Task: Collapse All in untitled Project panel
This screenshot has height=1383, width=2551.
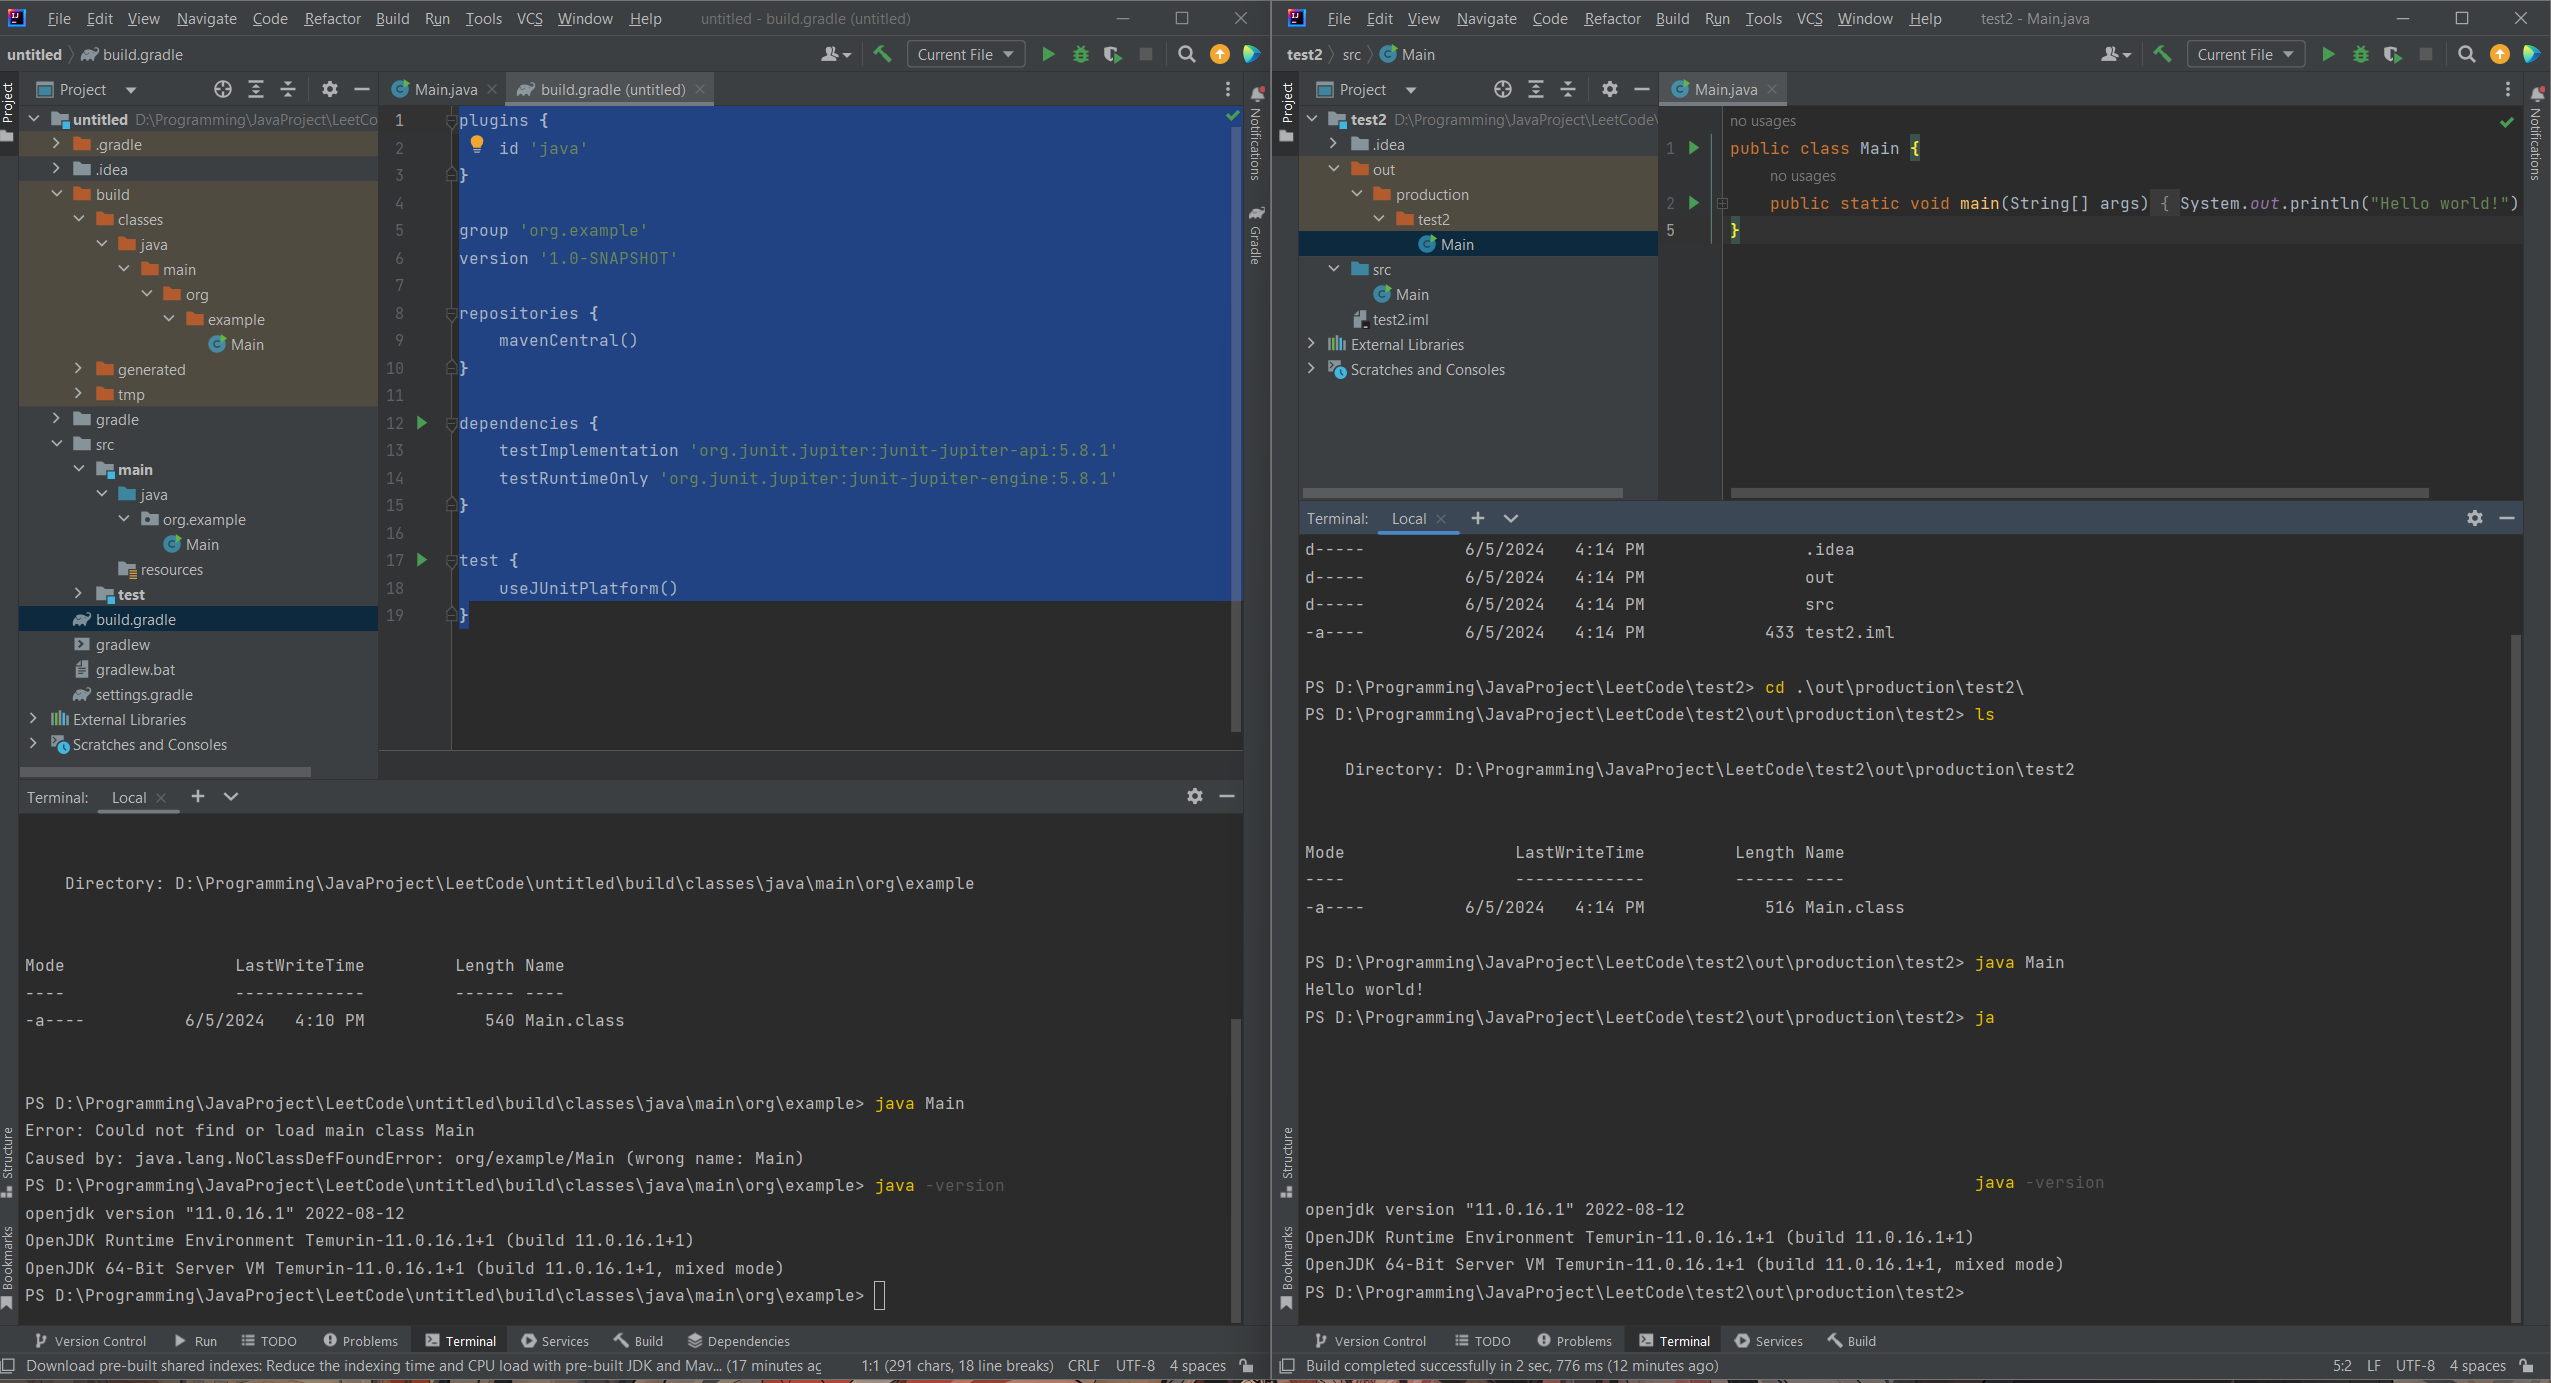Action: click(x=288, y=90)
